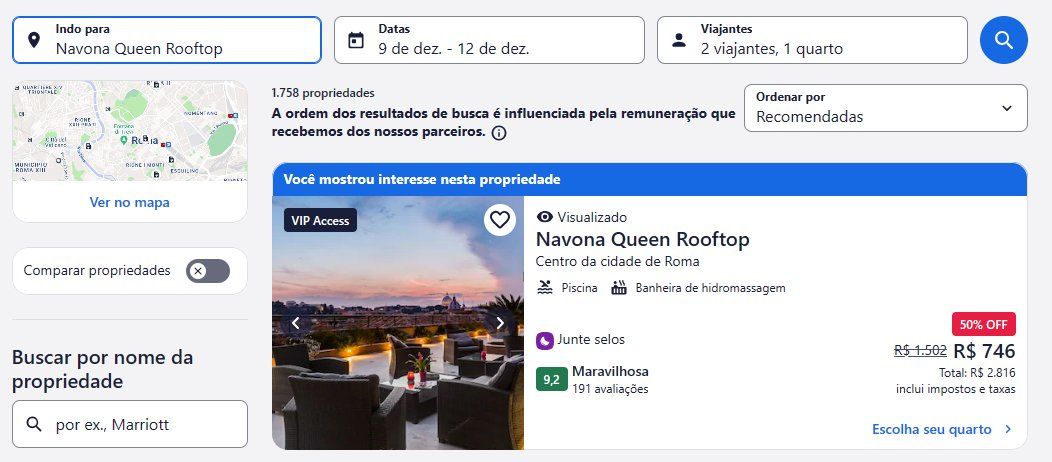Click the calendar icon in Datas field
Viewport: 1052px width, 462px height.
[x=356, y=40]
